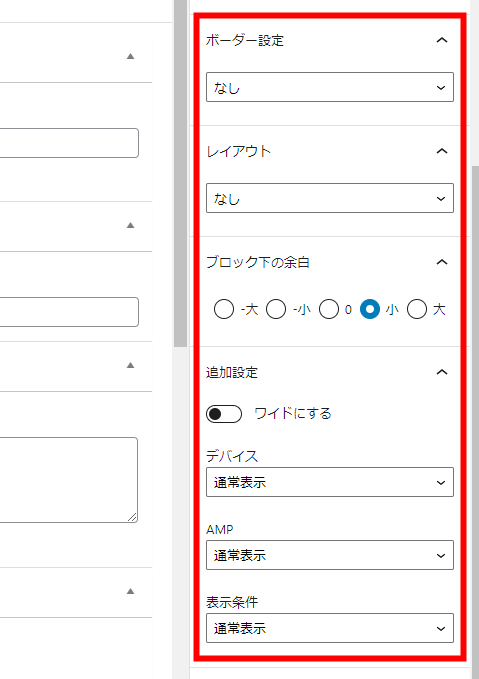This screenshot has height=679, width=479.
Task: Toggle the ワイドにする switch
Action: [x=224, y=414]
